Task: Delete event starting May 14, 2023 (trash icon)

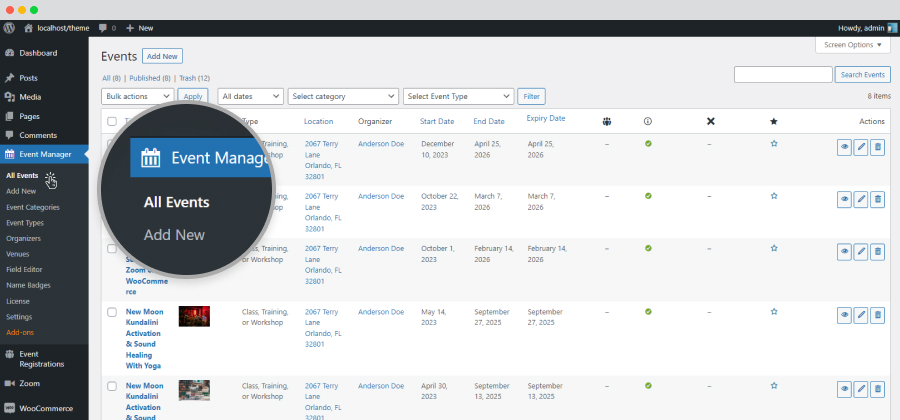Action: [x=878, y=315]
